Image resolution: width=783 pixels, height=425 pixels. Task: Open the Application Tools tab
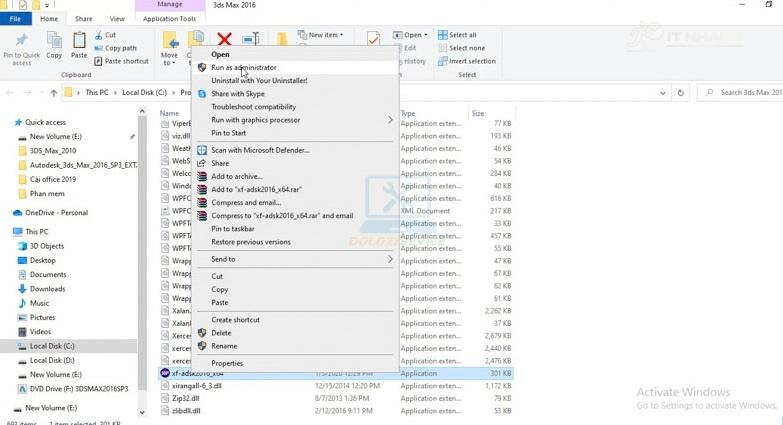(x=169, y=19)
